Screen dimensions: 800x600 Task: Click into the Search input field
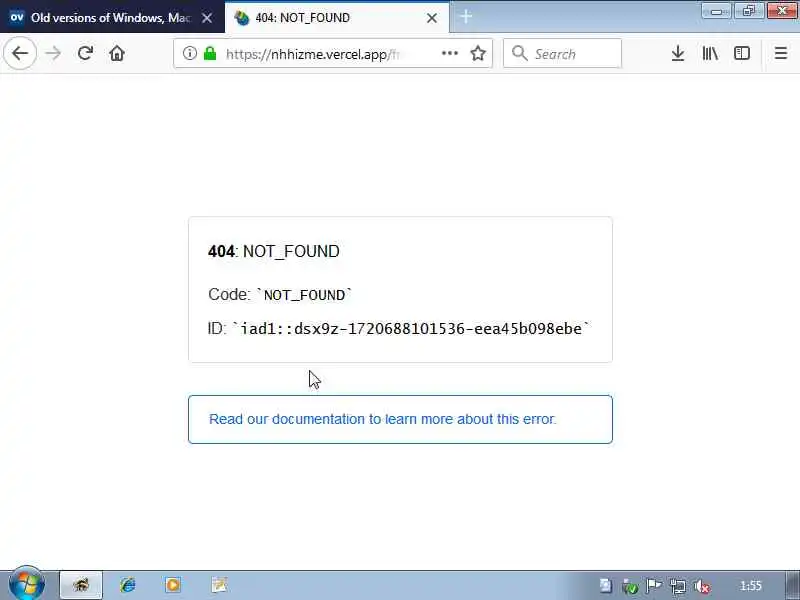(x=562, y=53)
